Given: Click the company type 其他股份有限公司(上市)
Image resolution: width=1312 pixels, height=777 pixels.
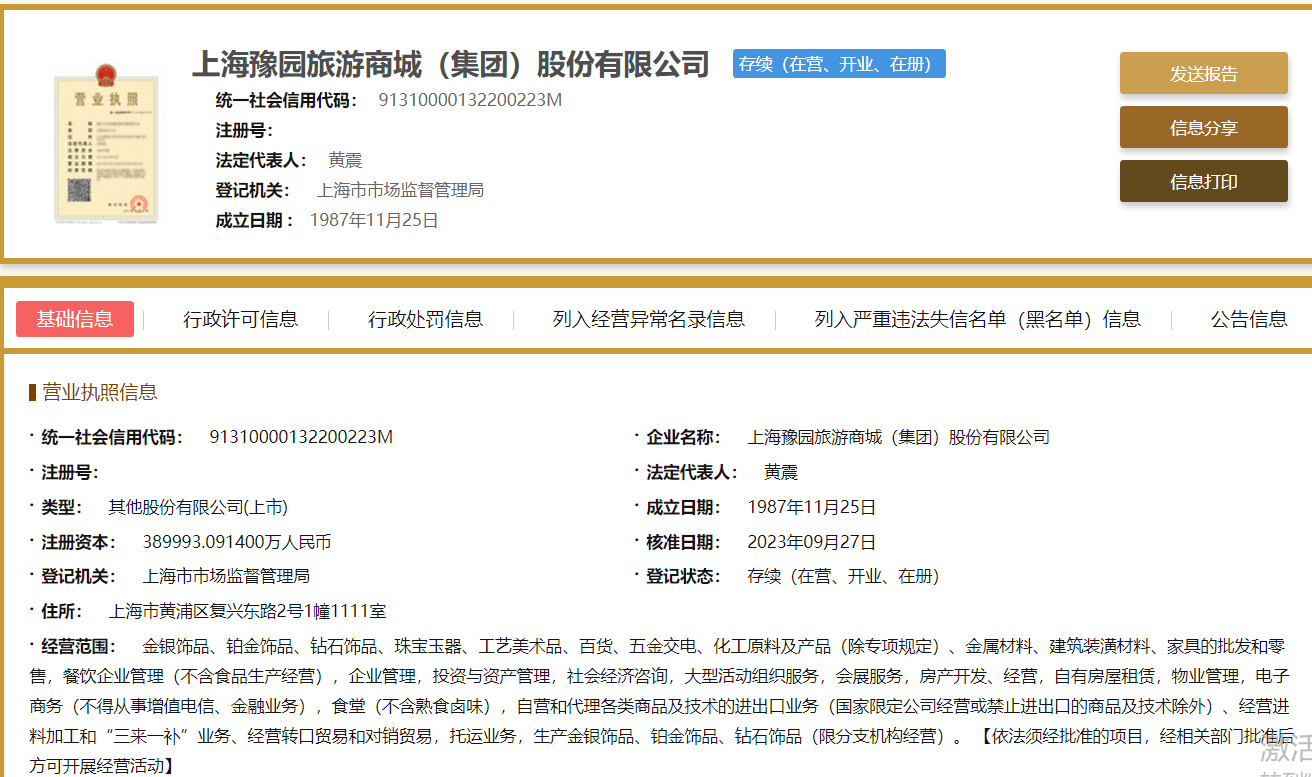Looking at the screenshot, I should (198, 507).
